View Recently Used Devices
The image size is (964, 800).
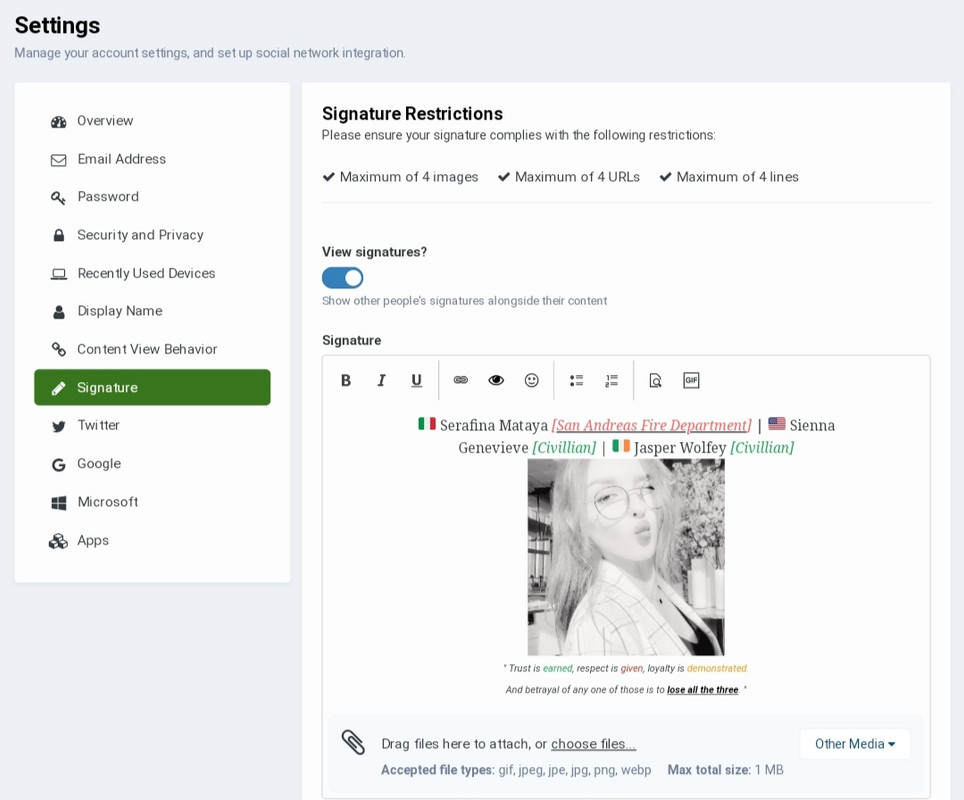[x=152, y=273]
